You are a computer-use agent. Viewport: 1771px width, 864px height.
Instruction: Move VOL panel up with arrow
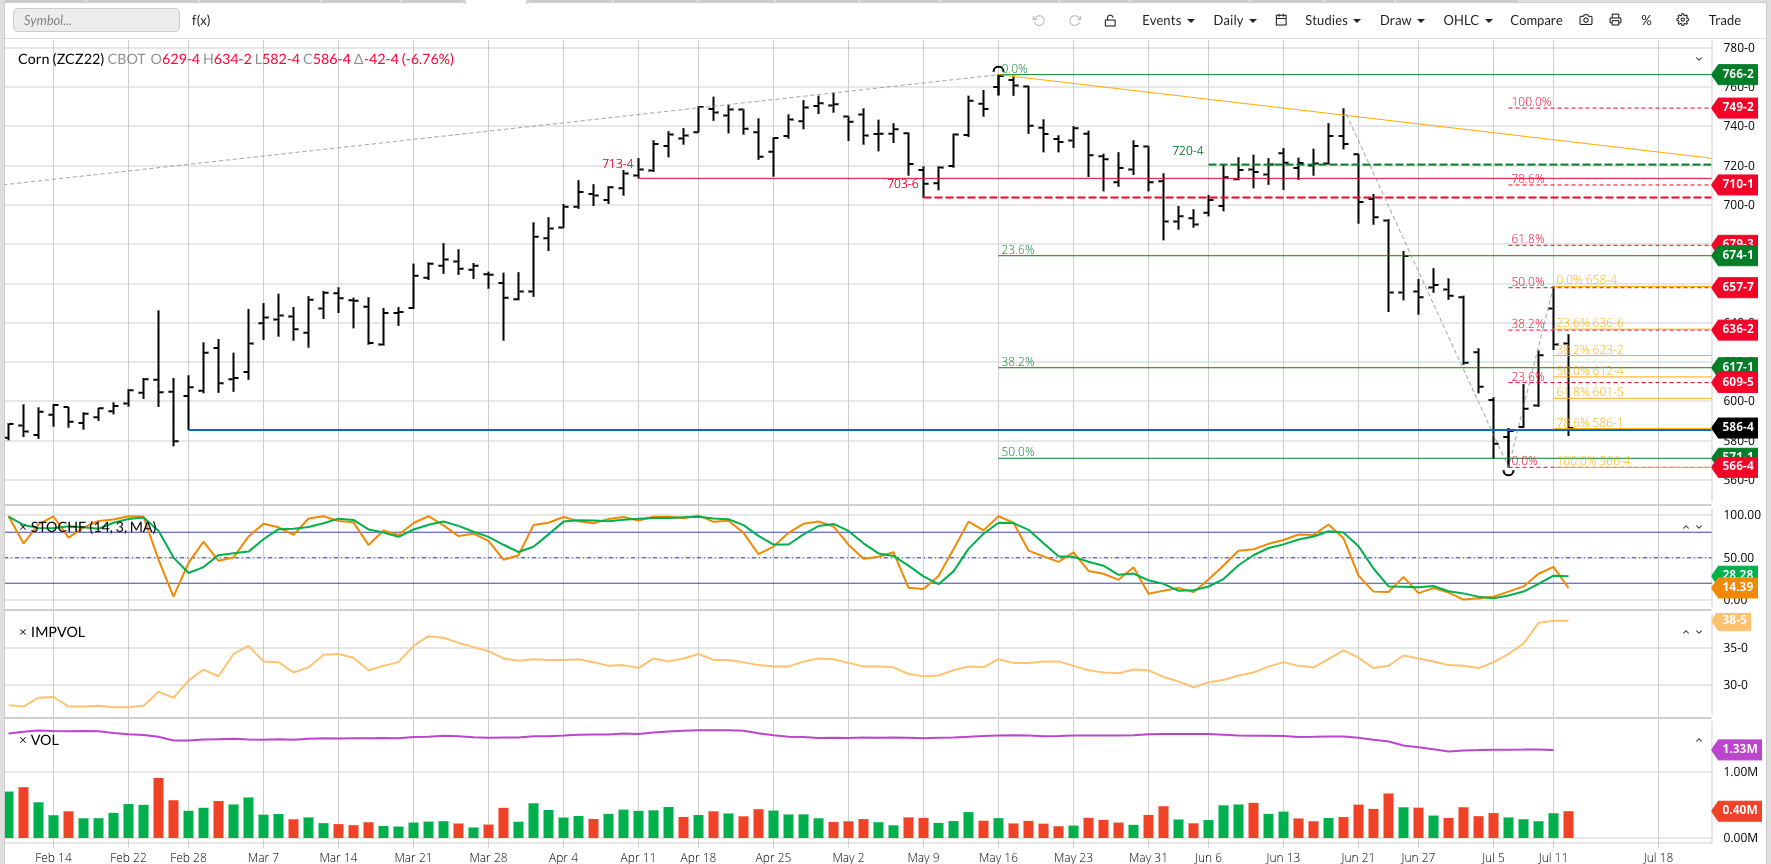click(x=1698, y=740)
